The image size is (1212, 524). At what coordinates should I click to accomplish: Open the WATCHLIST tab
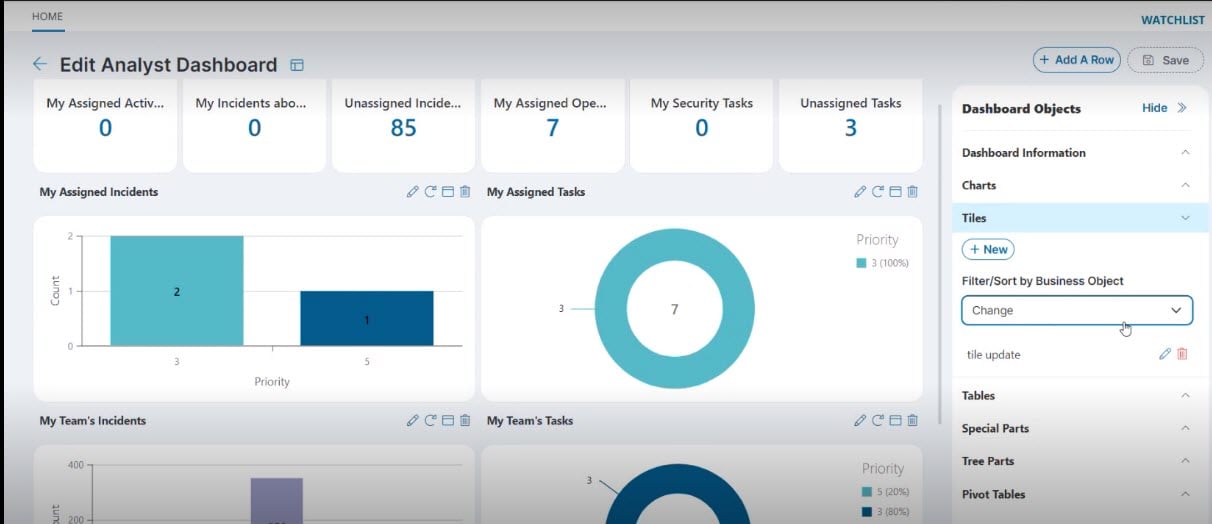[1174, 20]
